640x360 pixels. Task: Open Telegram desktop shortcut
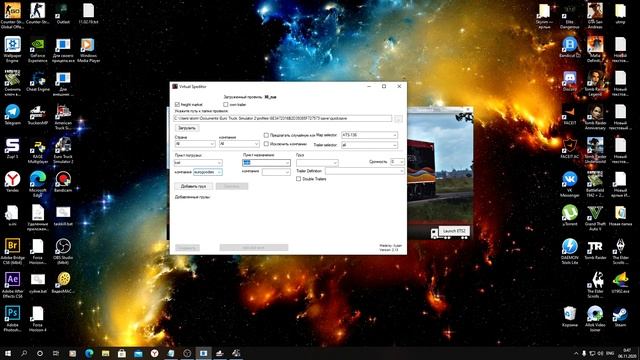point(12,115)
